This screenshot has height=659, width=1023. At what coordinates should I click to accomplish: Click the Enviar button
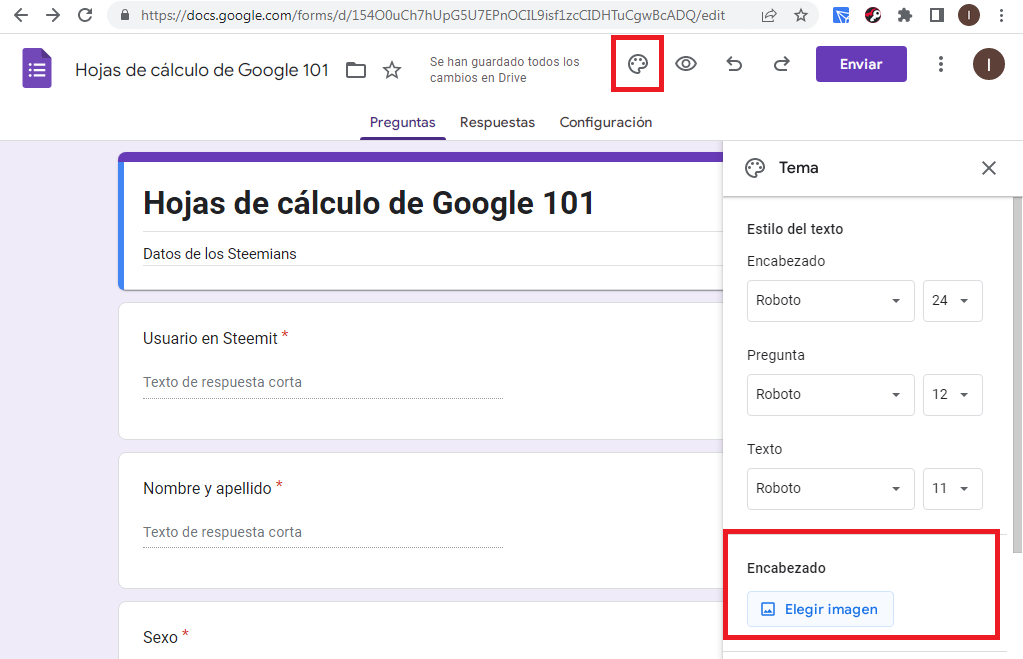pyautogui.click(x=861, y=64)
